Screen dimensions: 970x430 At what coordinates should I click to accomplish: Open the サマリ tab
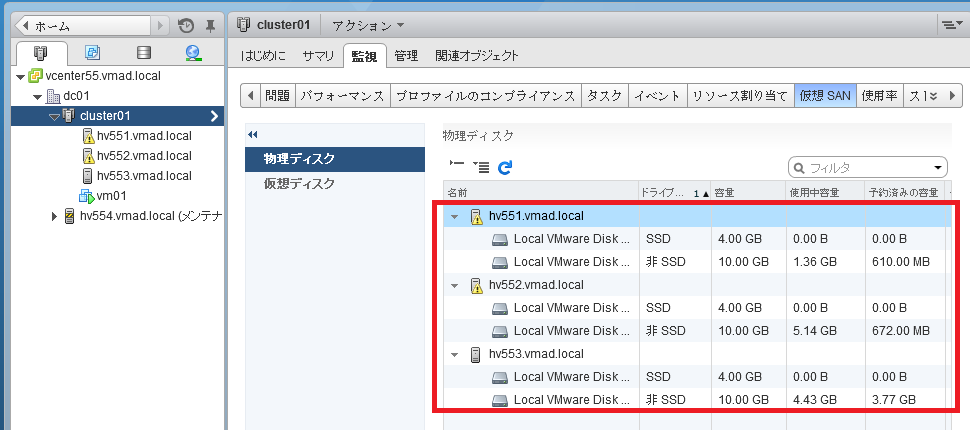tap(318, 56)
